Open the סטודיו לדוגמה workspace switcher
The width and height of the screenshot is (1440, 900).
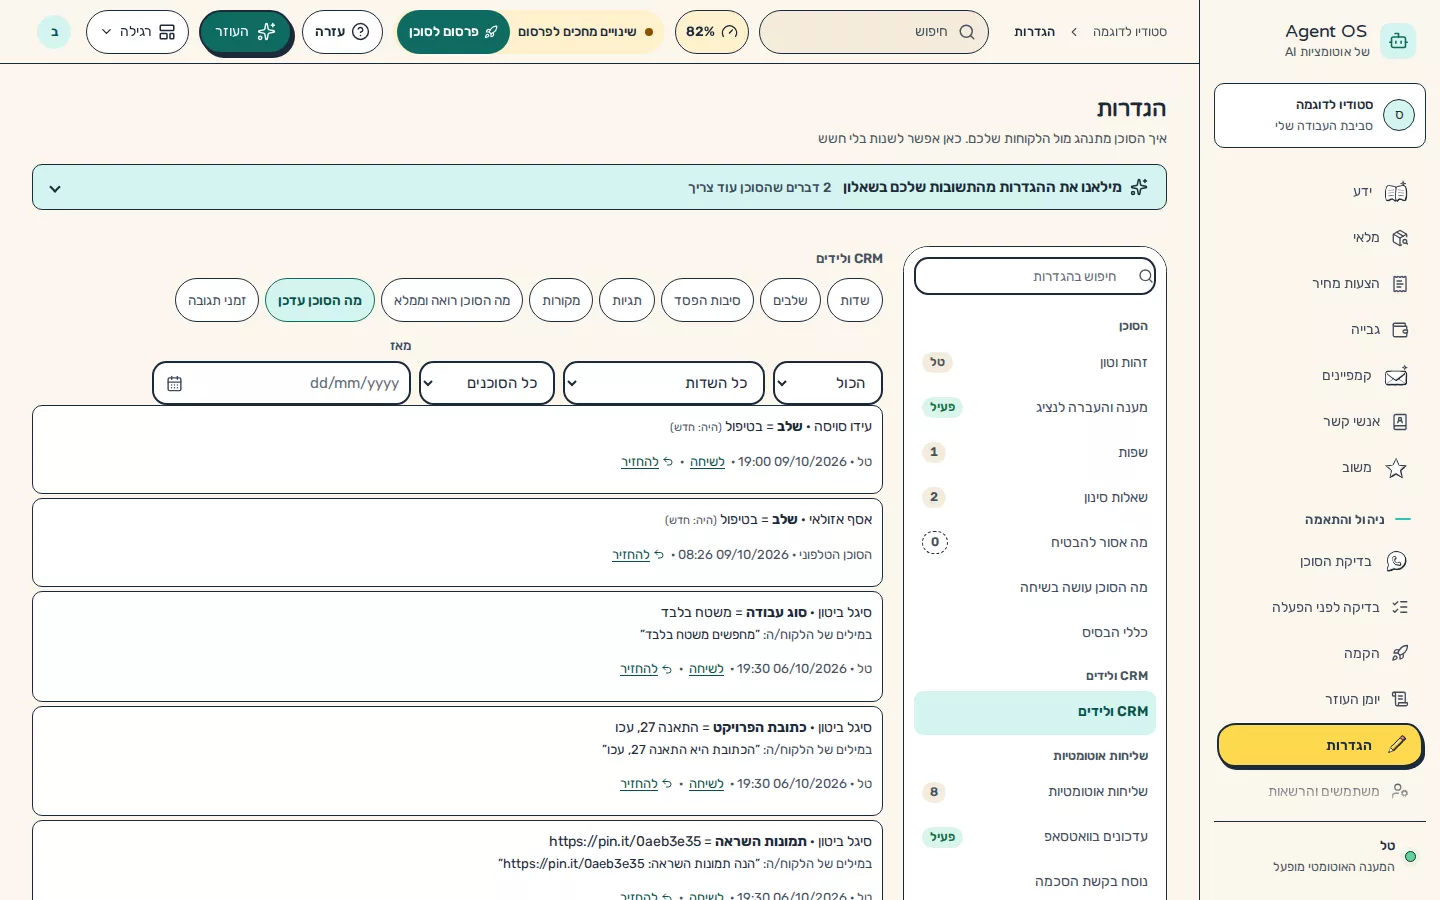point(1320,116)
